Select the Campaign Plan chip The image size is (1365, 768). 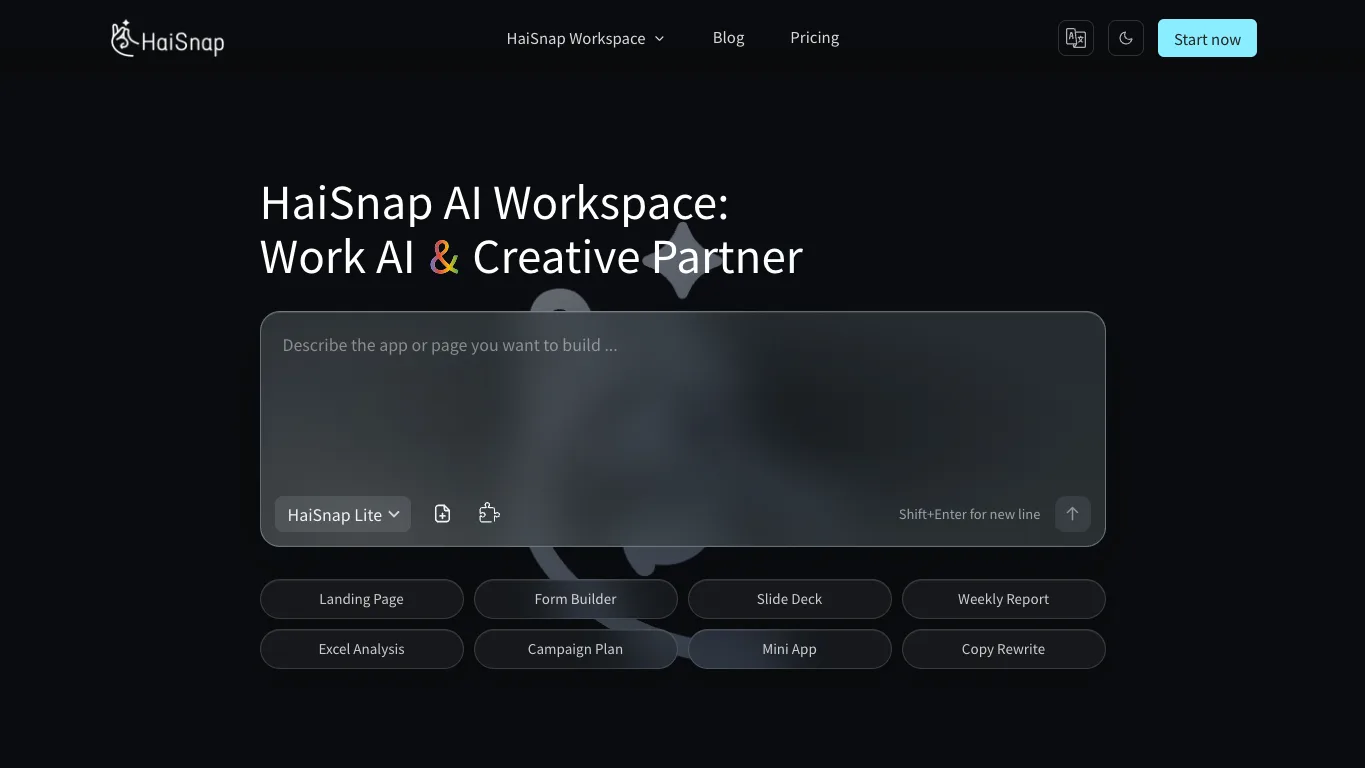click(x=576, y=649)
